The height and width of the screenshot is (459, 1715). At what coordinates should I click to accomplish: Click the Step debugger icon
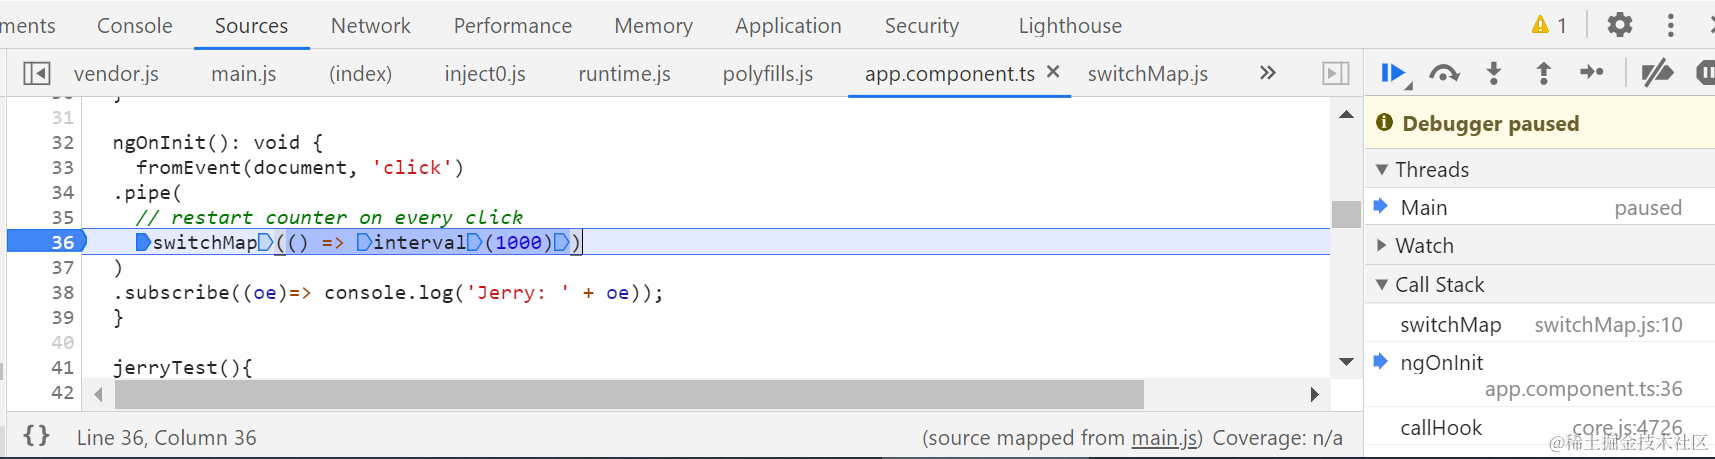[x=1591, y=73]
